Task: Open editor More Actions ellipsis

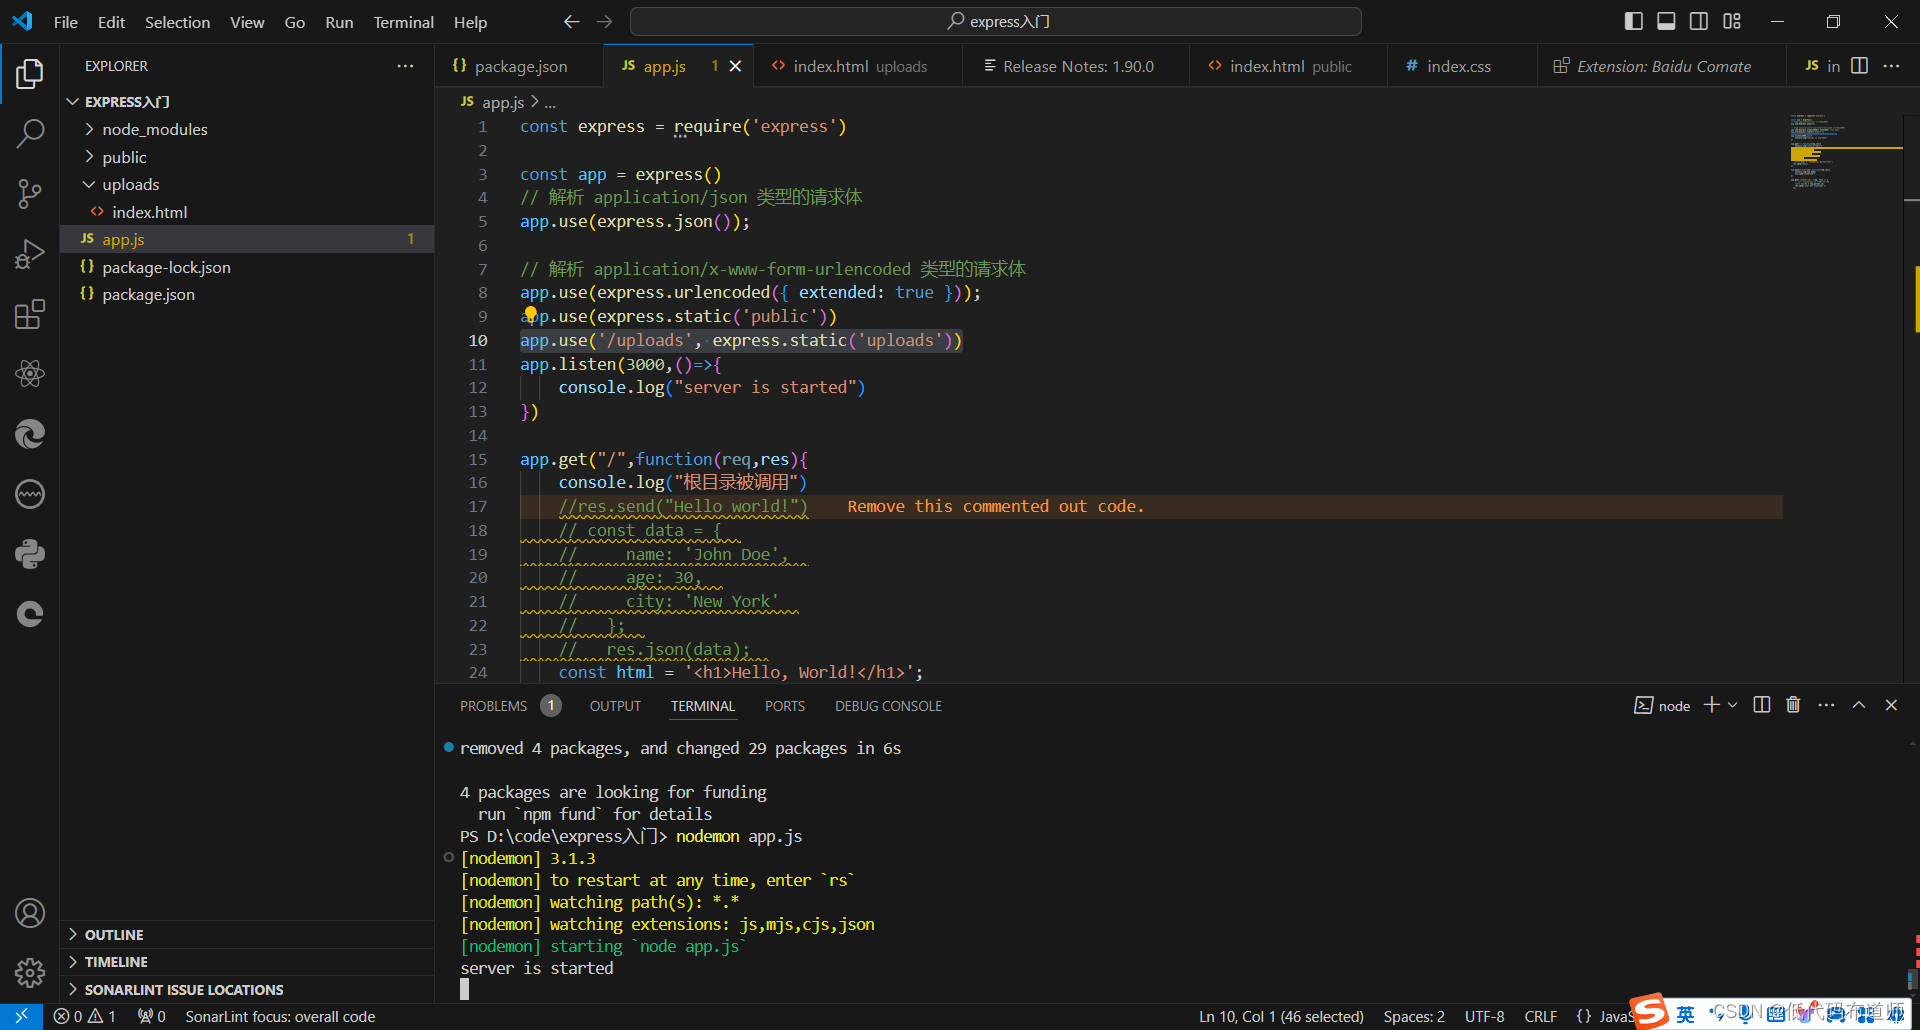Action: click(x=1891, y=66)
